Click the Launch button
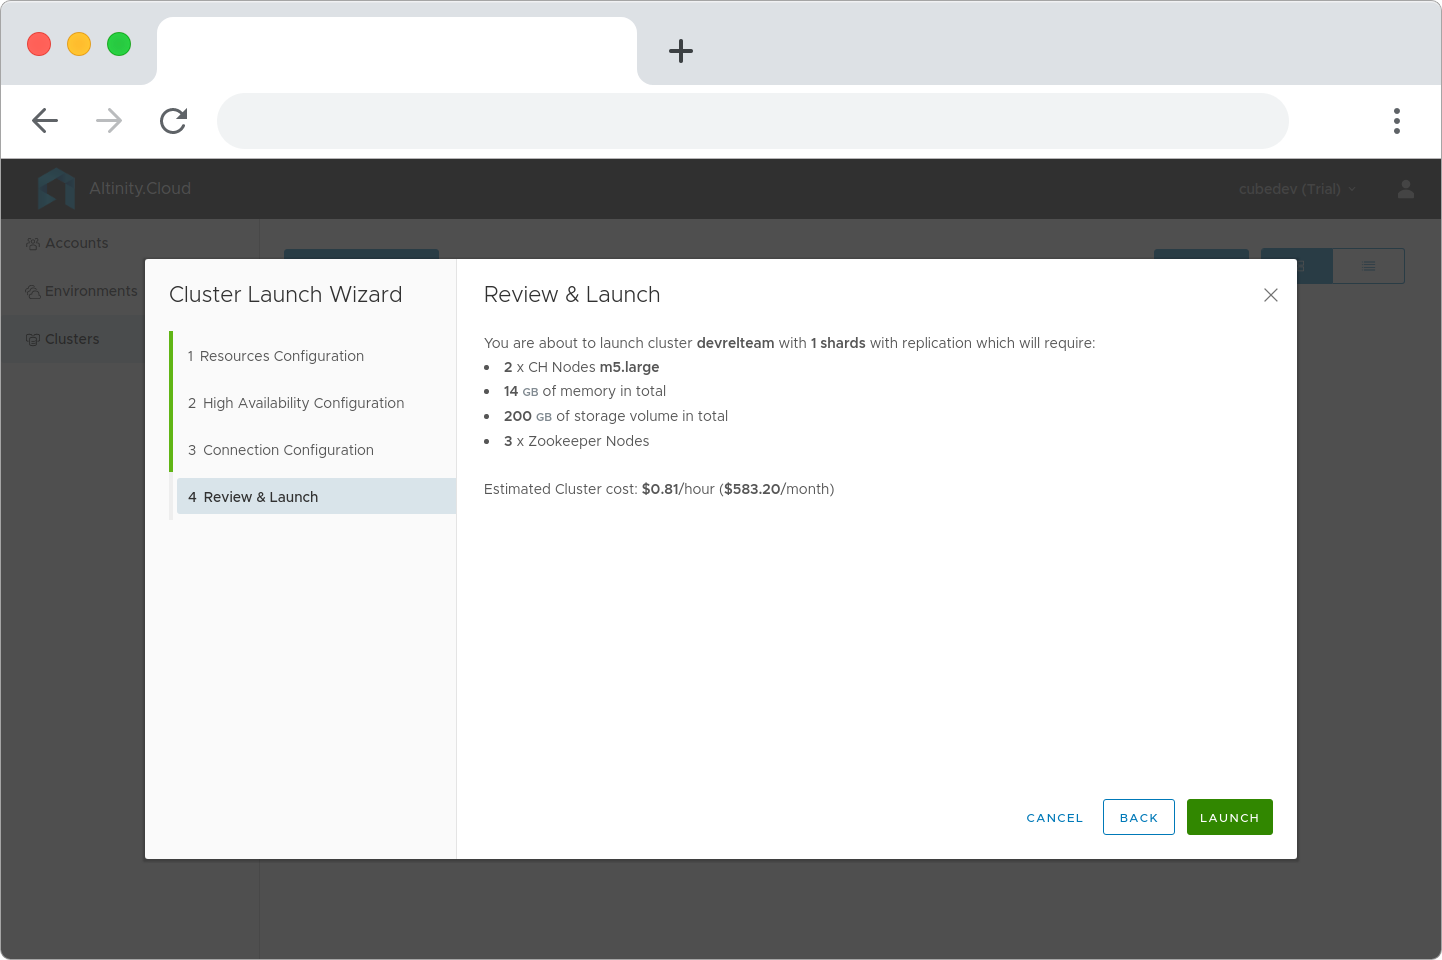1442x960 pixels. point(1230,817)
